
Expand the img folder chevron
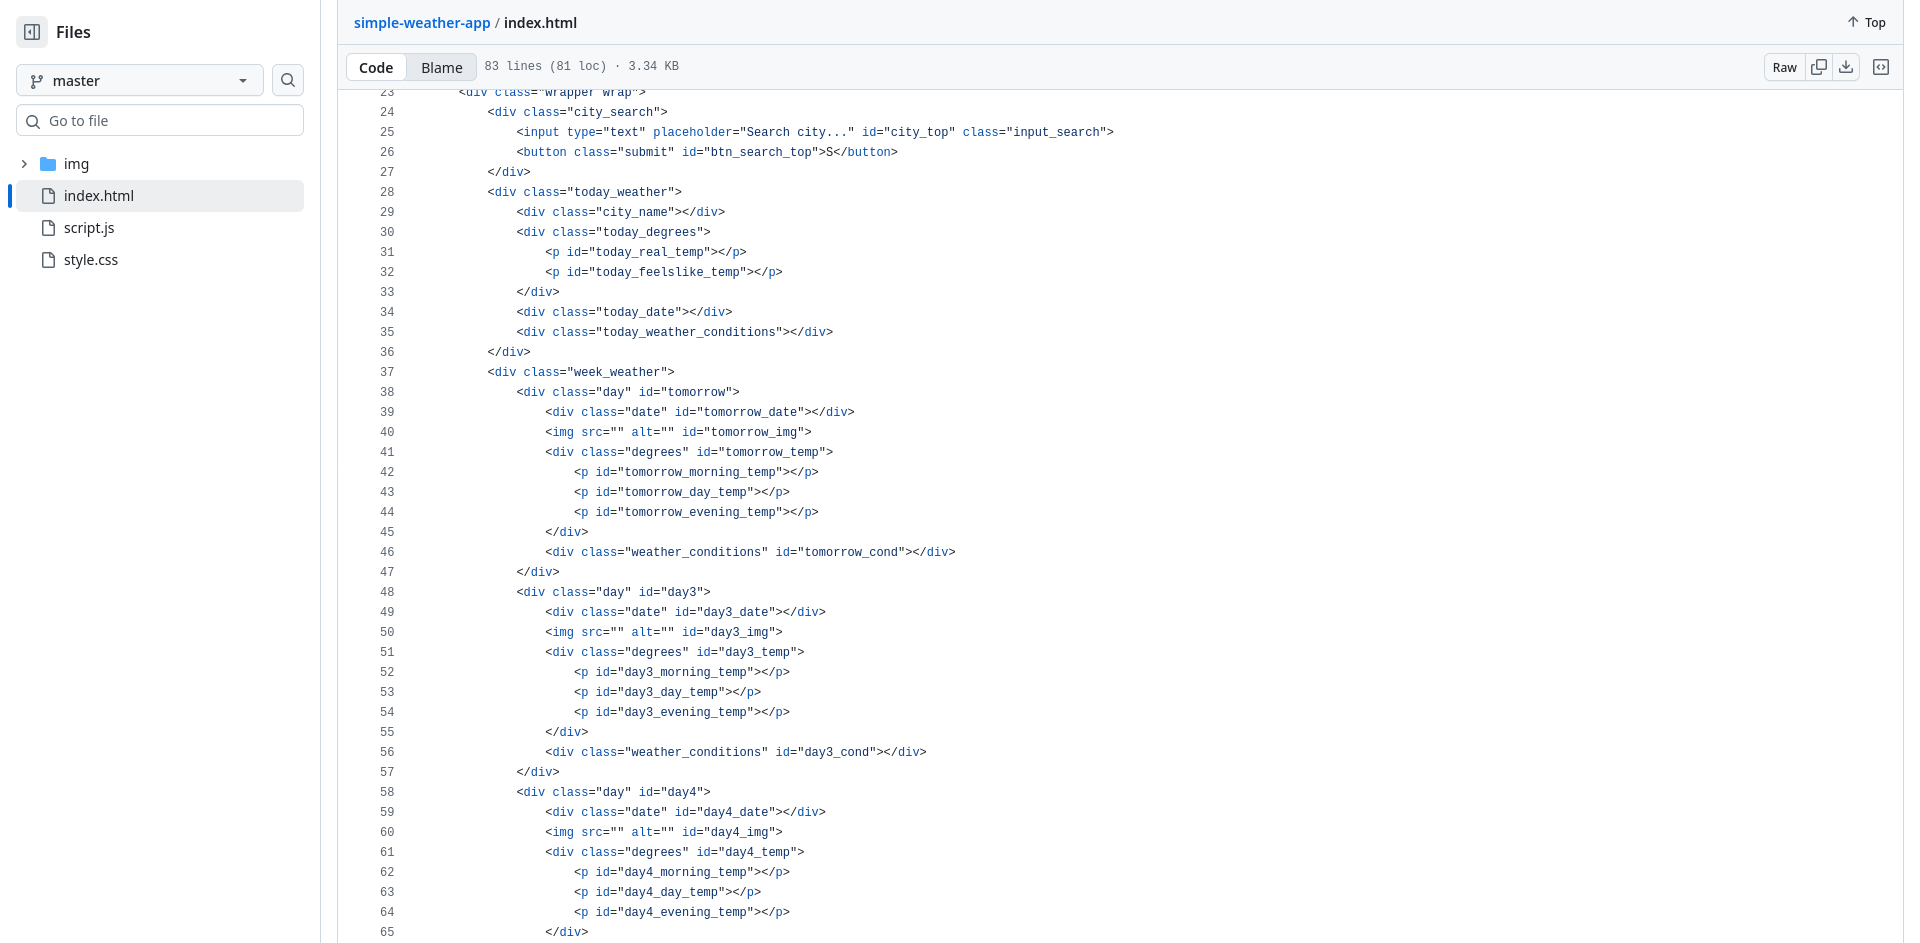coord(24,164)
